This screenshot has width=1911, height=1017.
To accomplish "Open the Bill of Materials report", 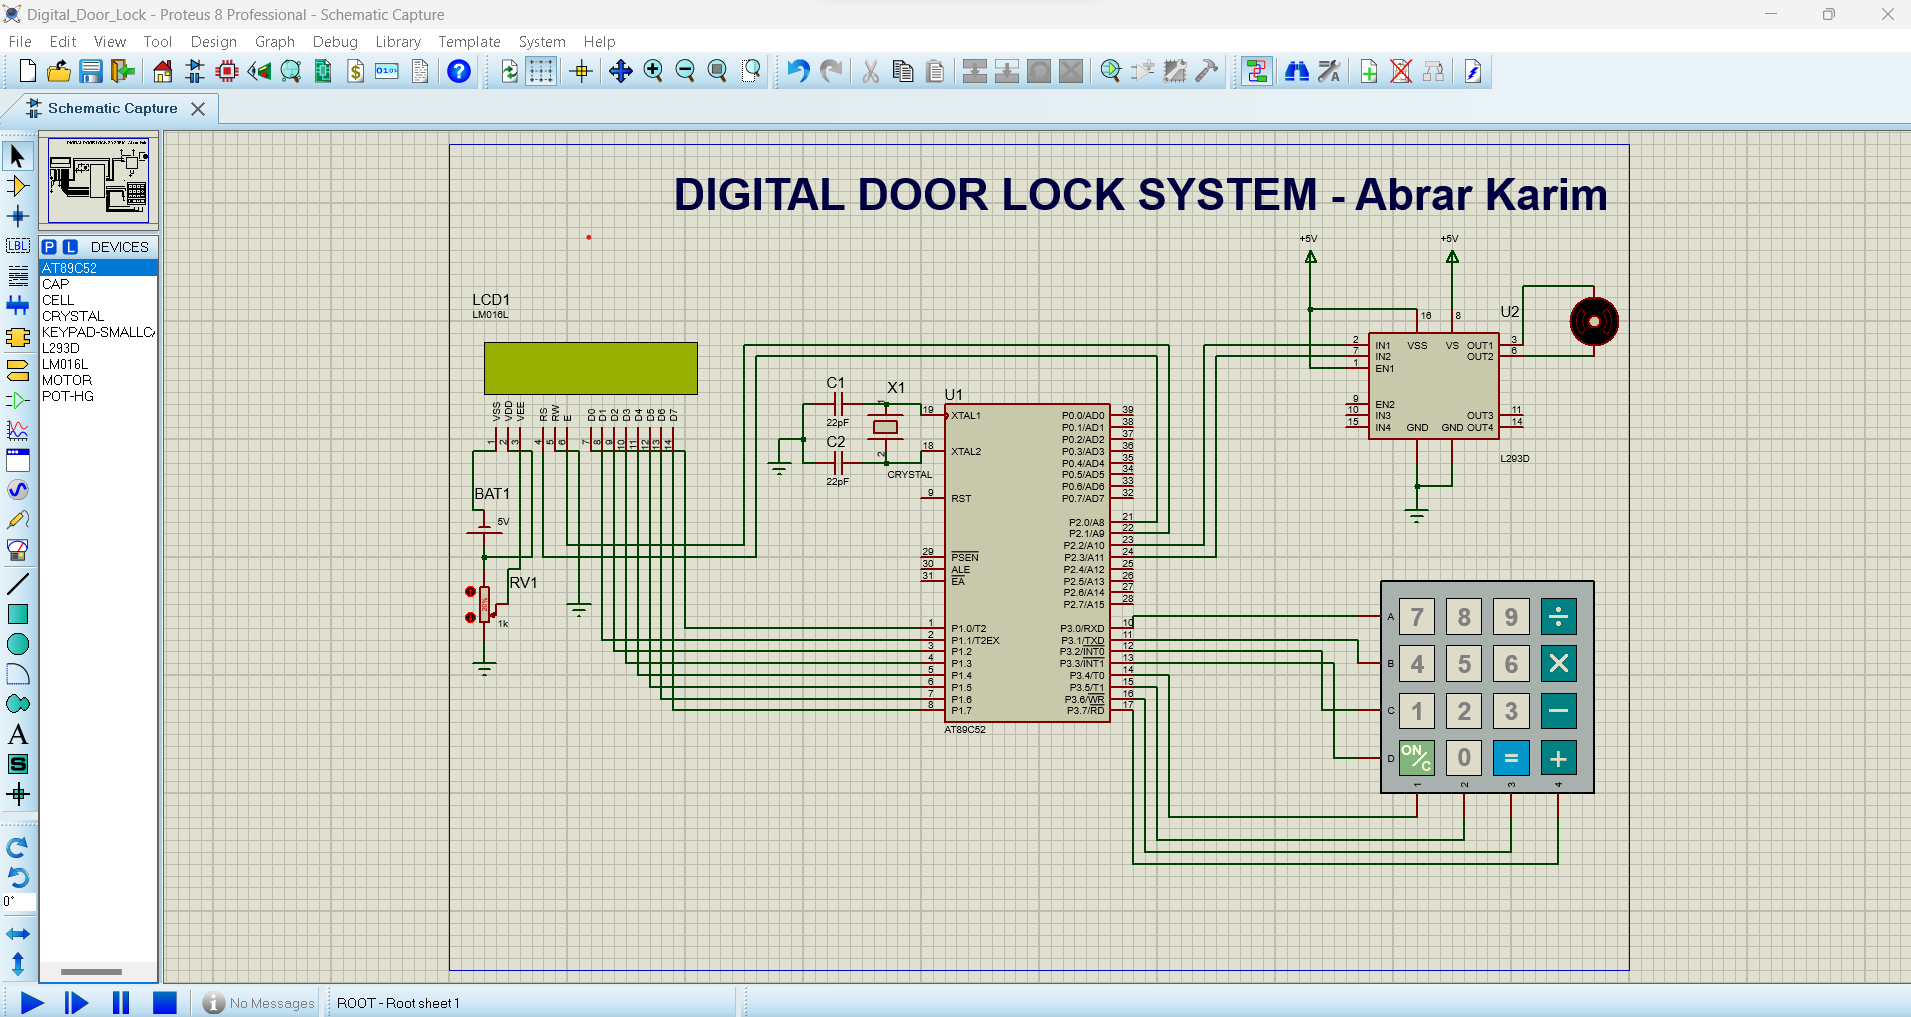I will pyautogui.click(x=356, y=71).
